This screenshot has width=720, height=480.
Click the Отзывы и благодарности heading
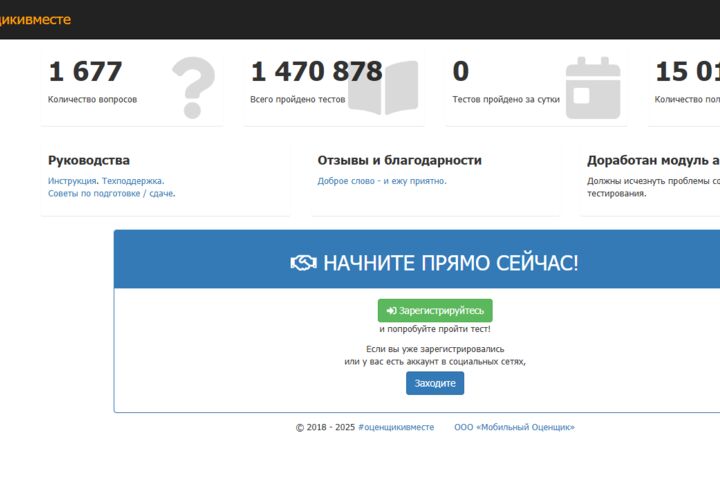(x=399, y=160)
